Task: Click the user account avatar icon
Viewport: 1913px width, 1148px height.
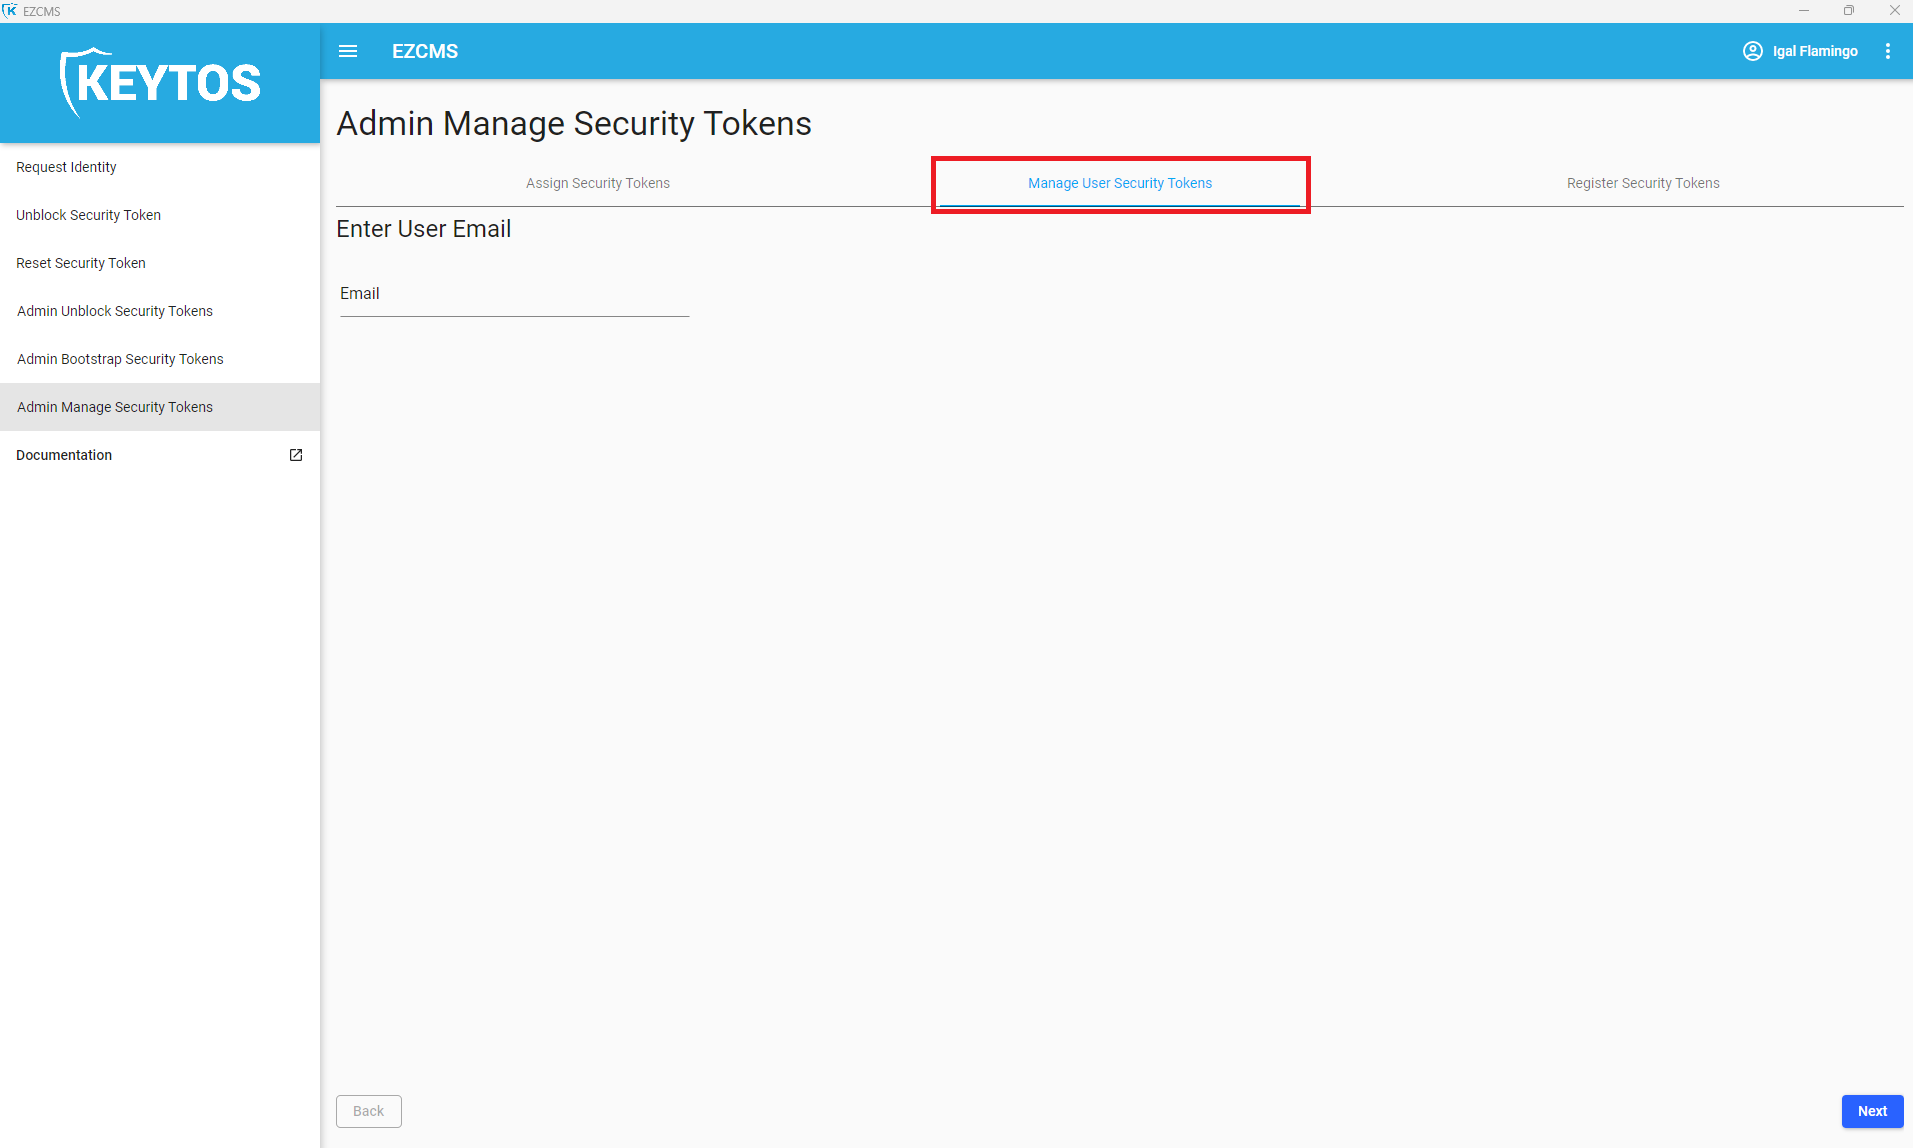Action: click(1752, 51)
